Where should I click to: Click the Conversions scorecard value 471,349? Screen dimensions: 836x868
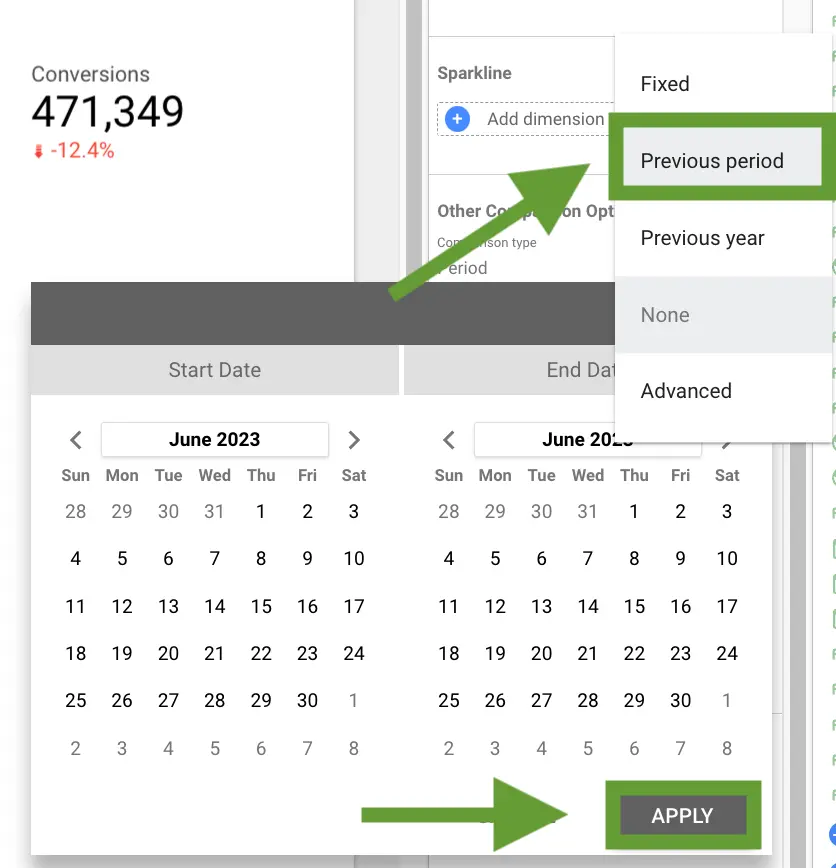point(107,111)
